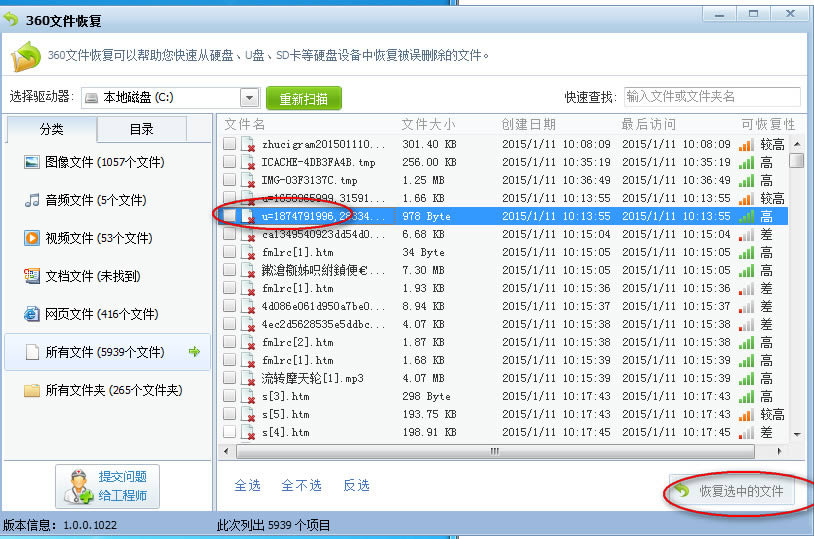Open the drive selection dropdown
The height and width of the screenshot is (539, 814).
[249, 98]
